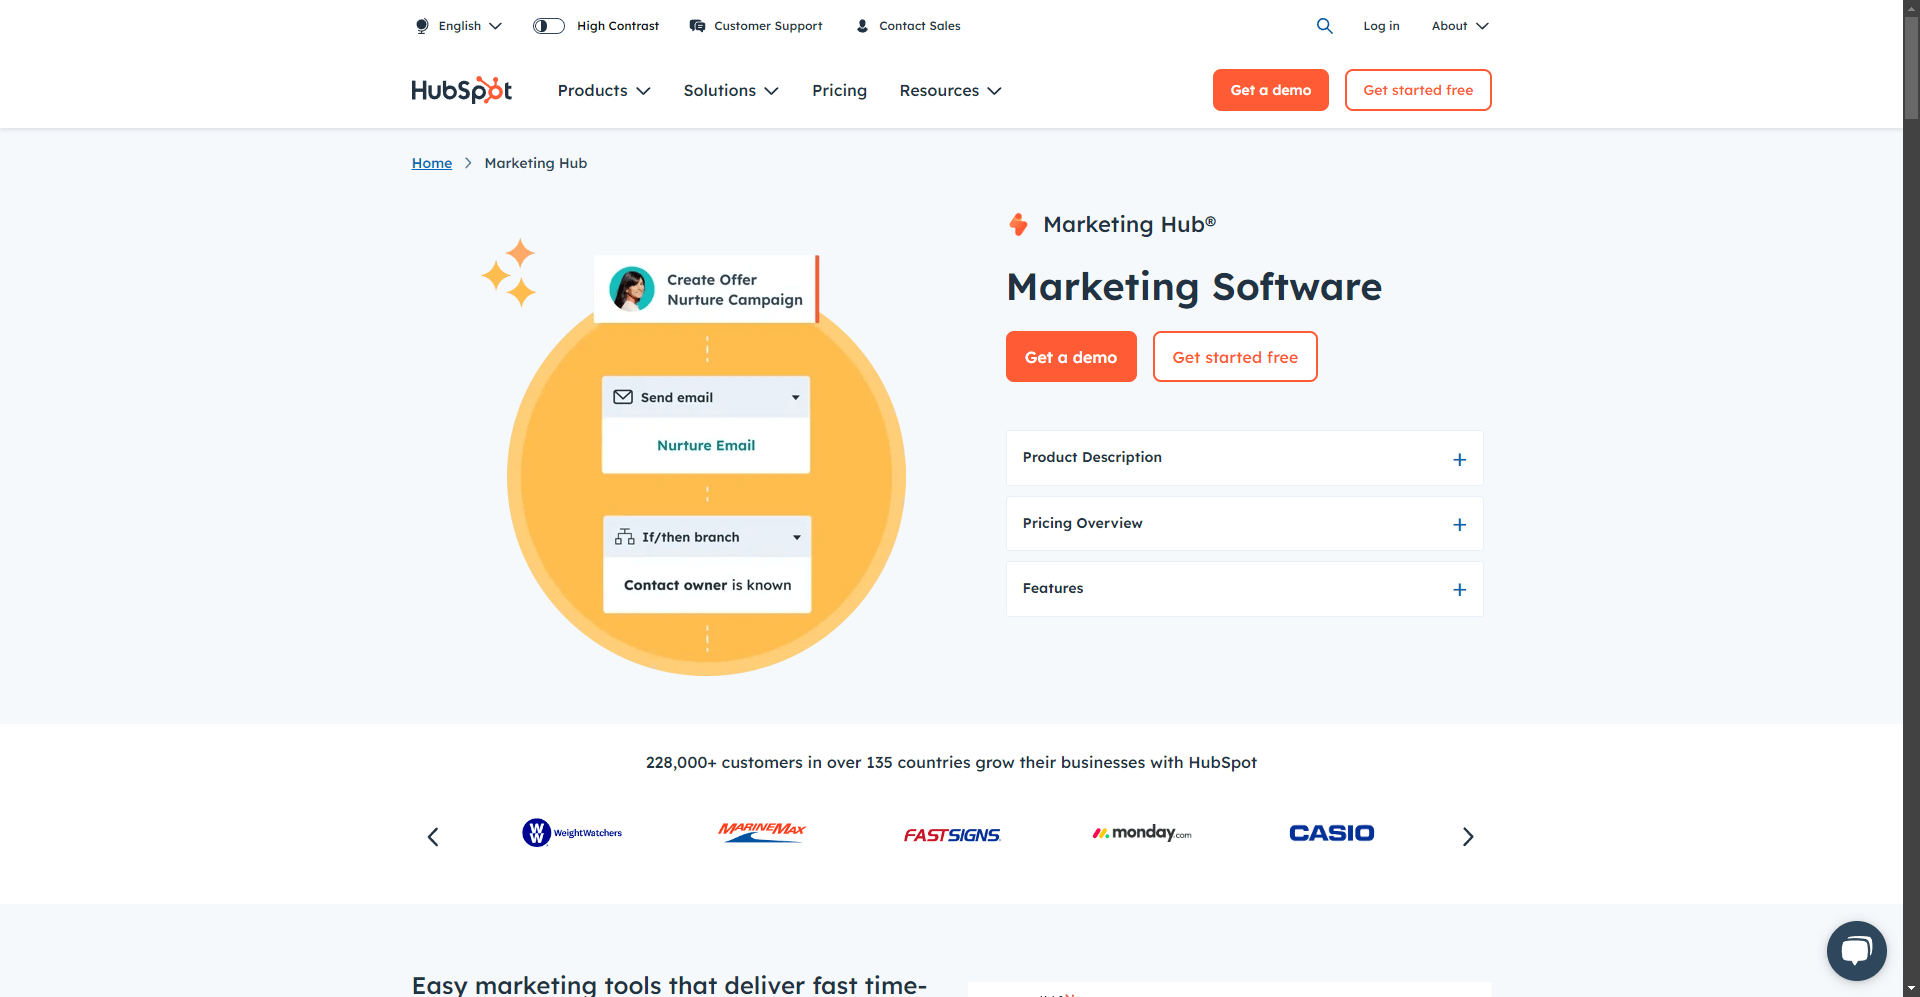Click scrollbar up arrow
Viewport: 1920px width, 997px height.
(1911, 8)
